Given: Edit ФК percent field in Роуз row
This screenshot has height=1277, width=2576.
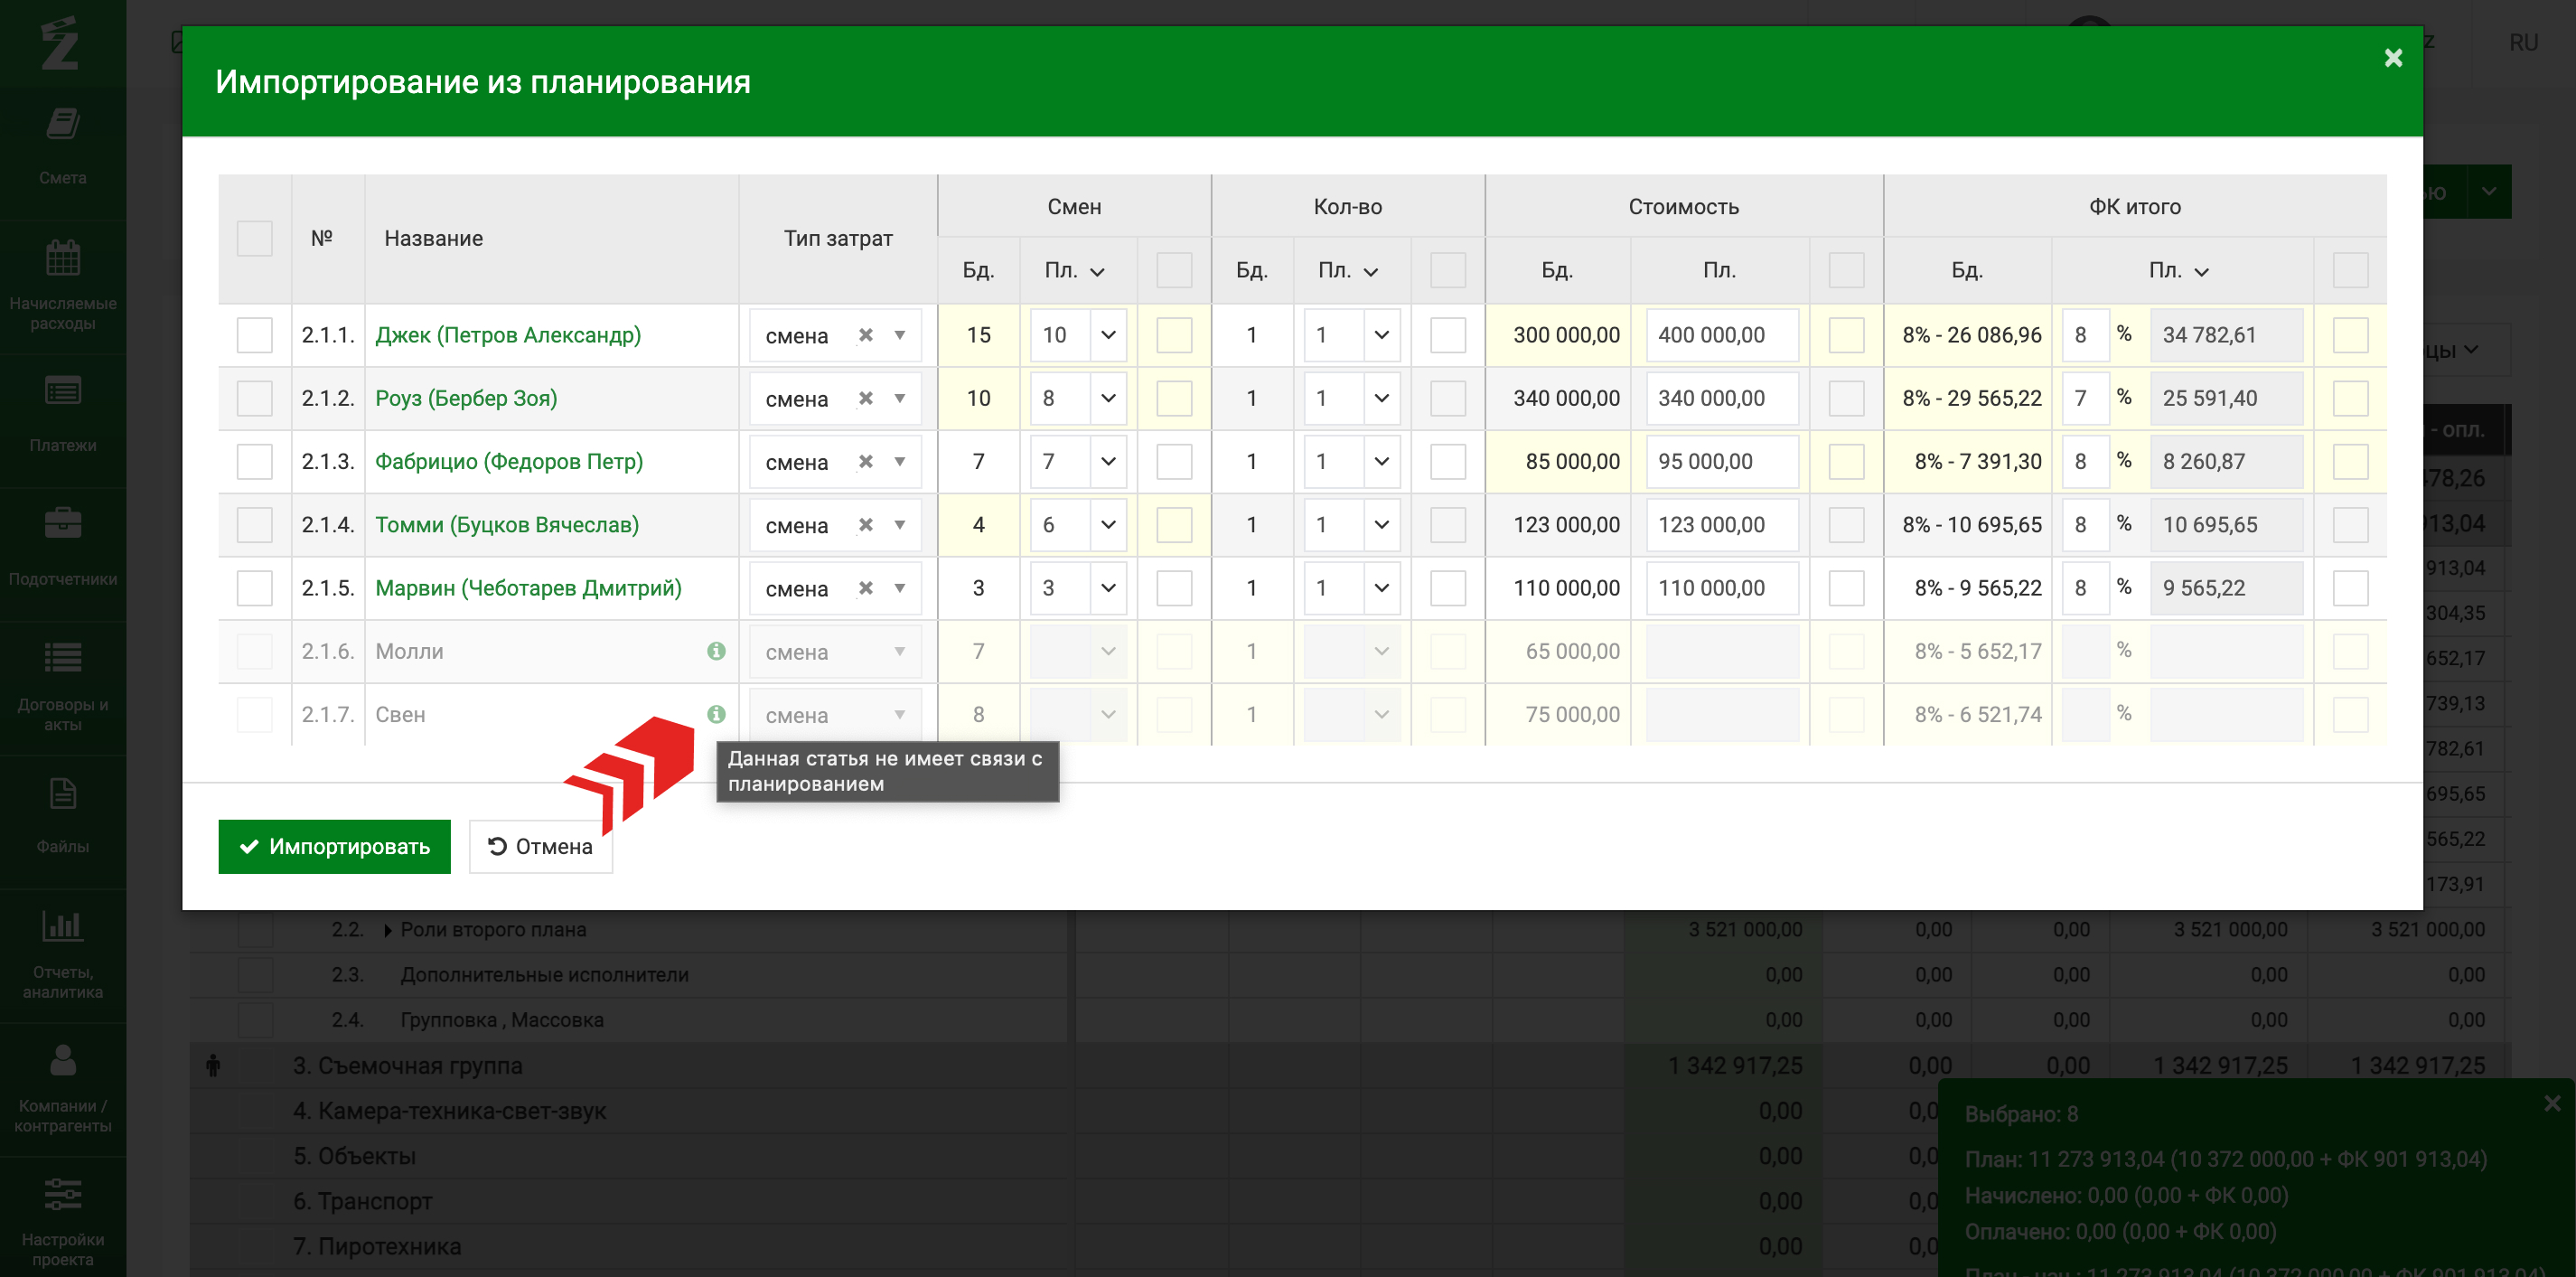Looking at the screenshot, I should click(2085, 398).
